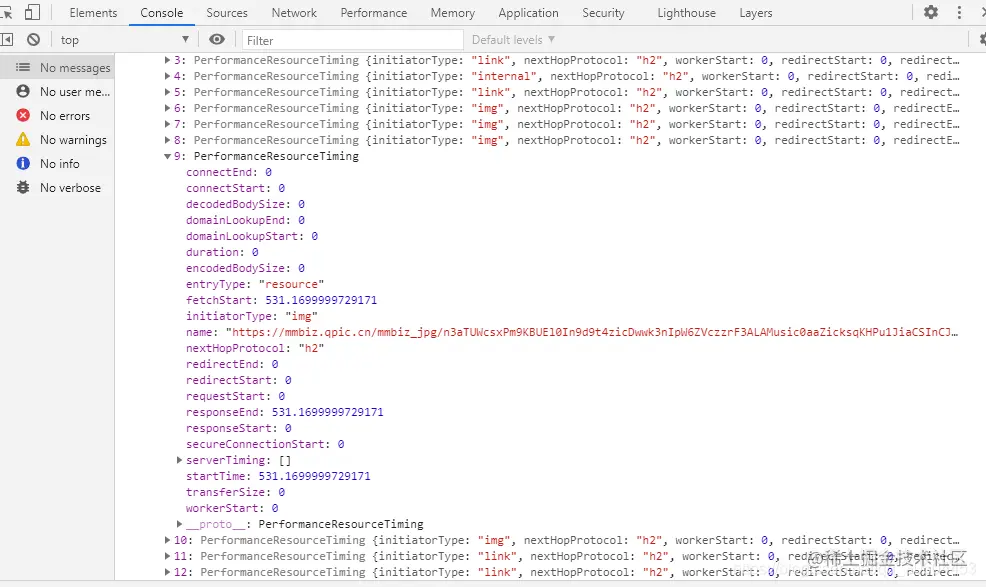Image resolution: width=986 pixels, height=587 pixels.
Task: Open the top execution context dropdown
Action: tap(125, 40)
